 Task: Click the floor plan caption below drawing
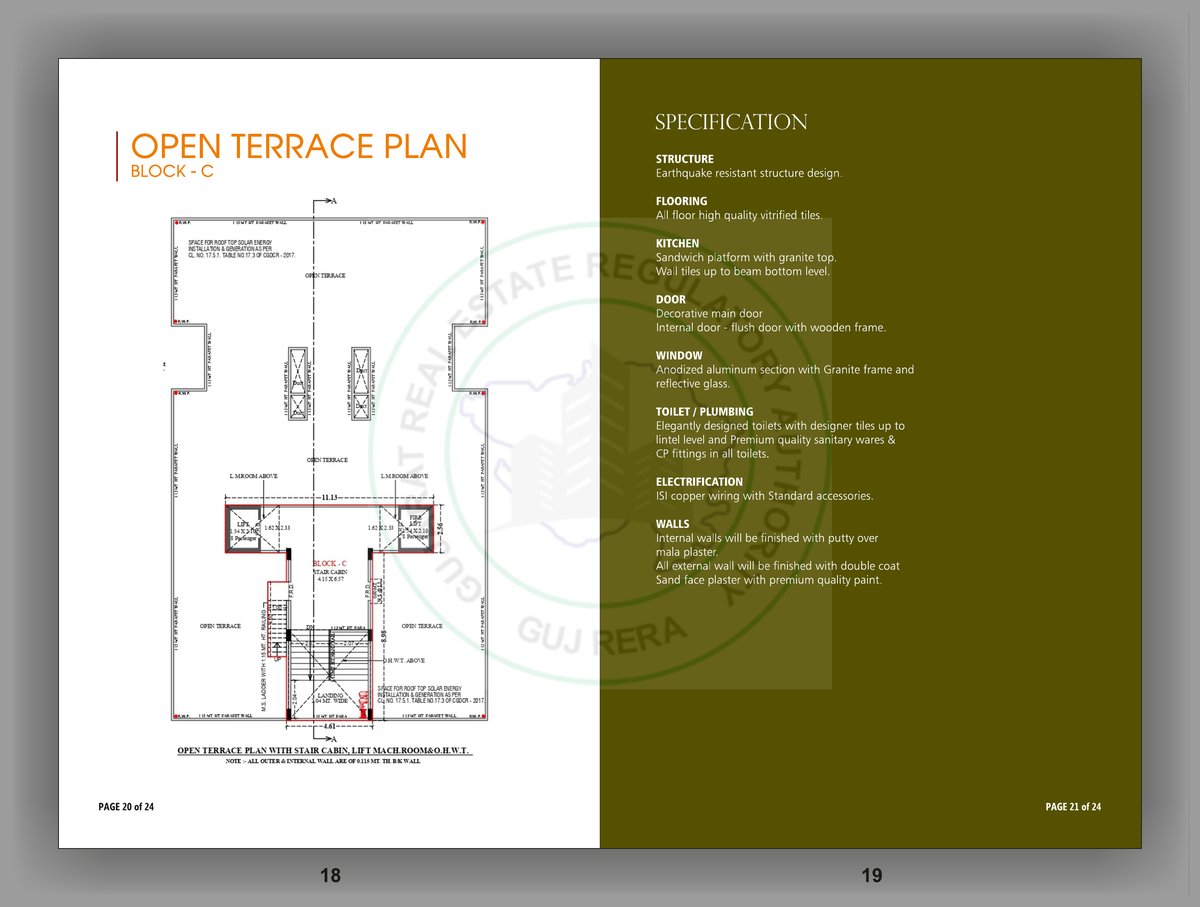(324, 750)
